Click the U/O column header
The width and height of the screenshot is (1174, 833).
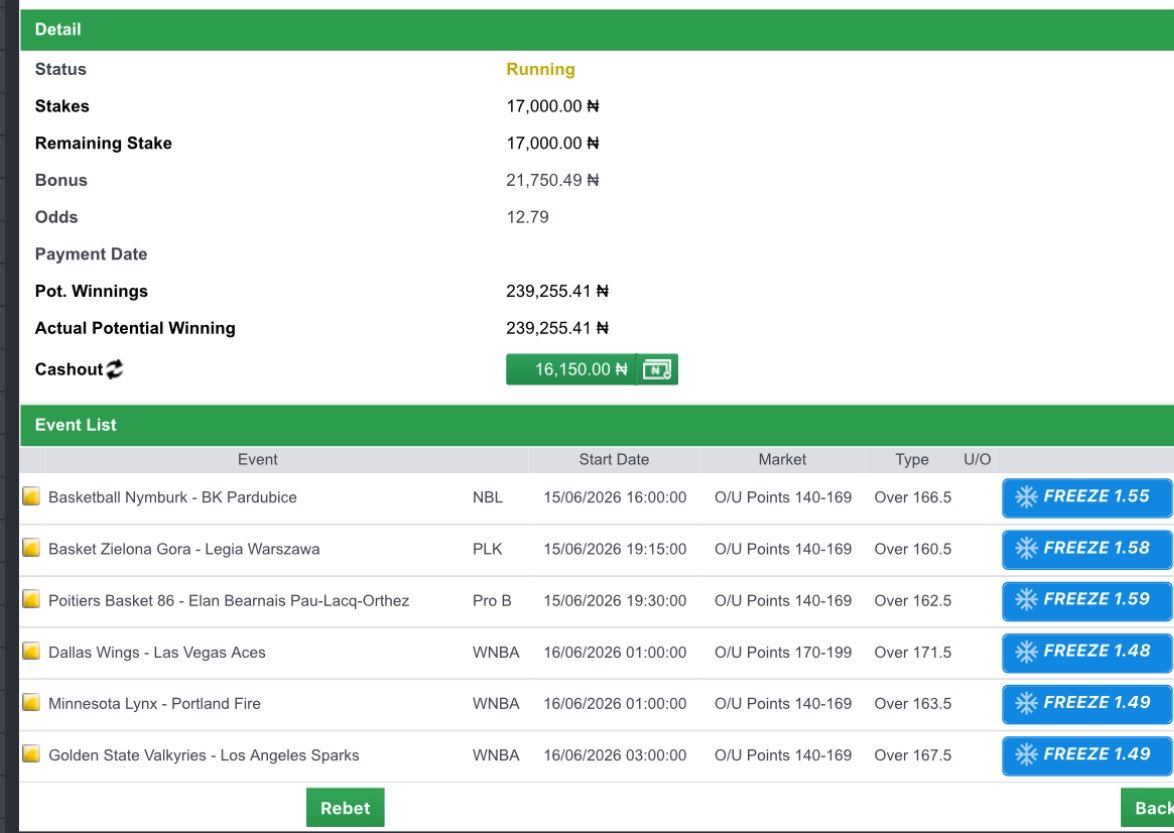tap(977, 460)
